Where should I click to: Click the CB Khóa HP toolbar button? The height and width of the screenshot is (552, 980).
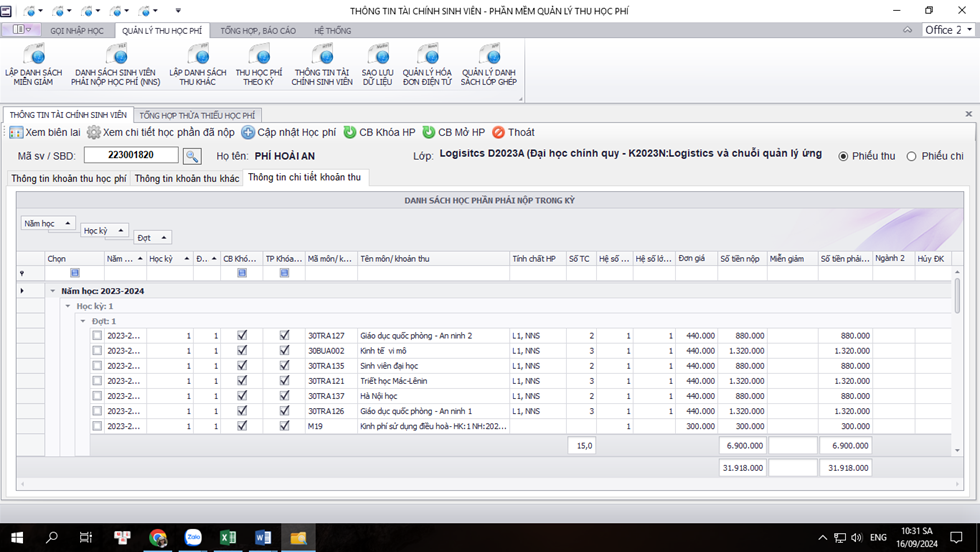click(378, 132)
